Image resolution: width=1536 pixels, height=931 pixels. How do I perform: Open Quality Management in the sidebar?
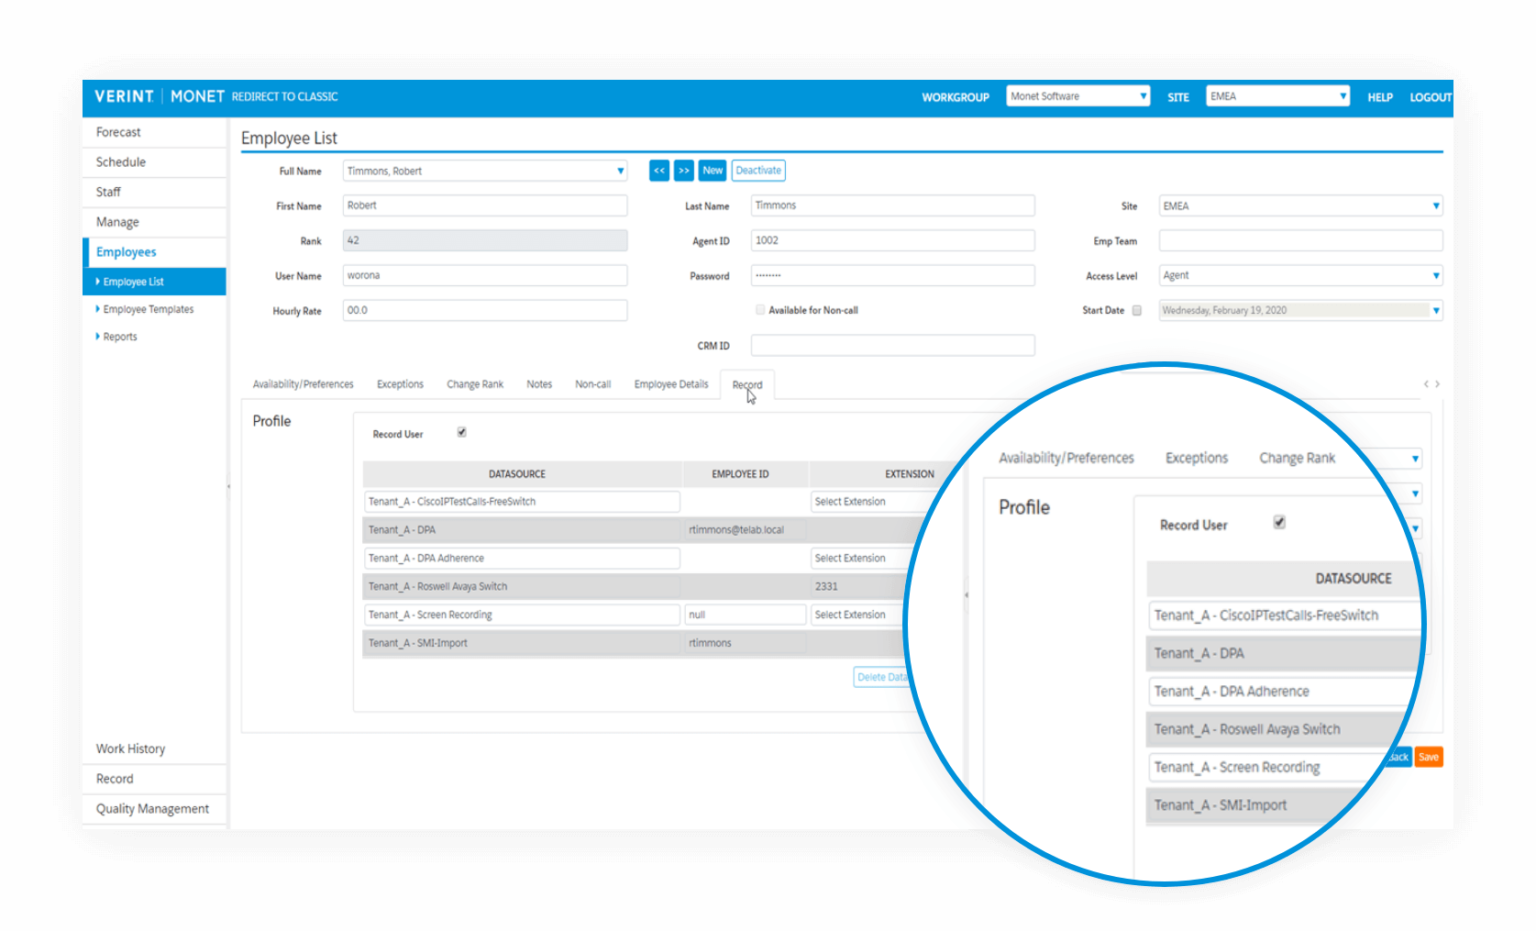[151, 808]
